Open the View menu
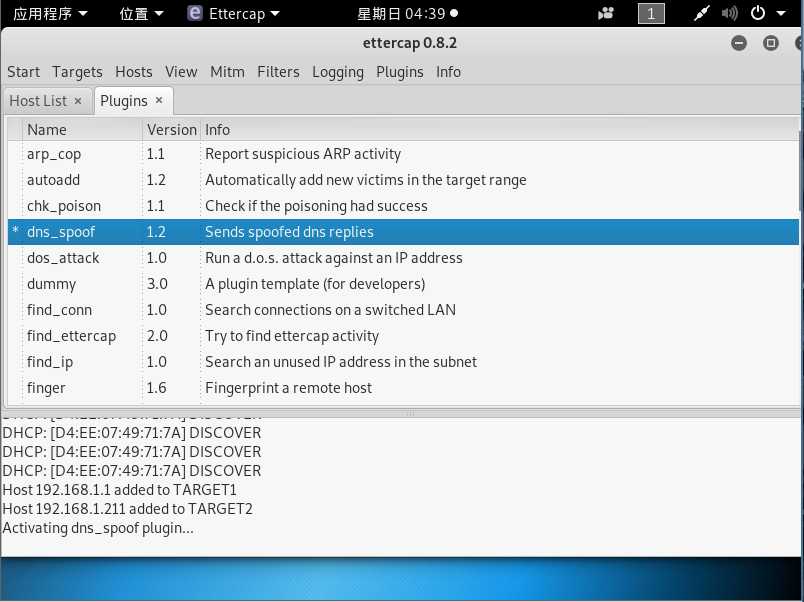 (181, 72)
